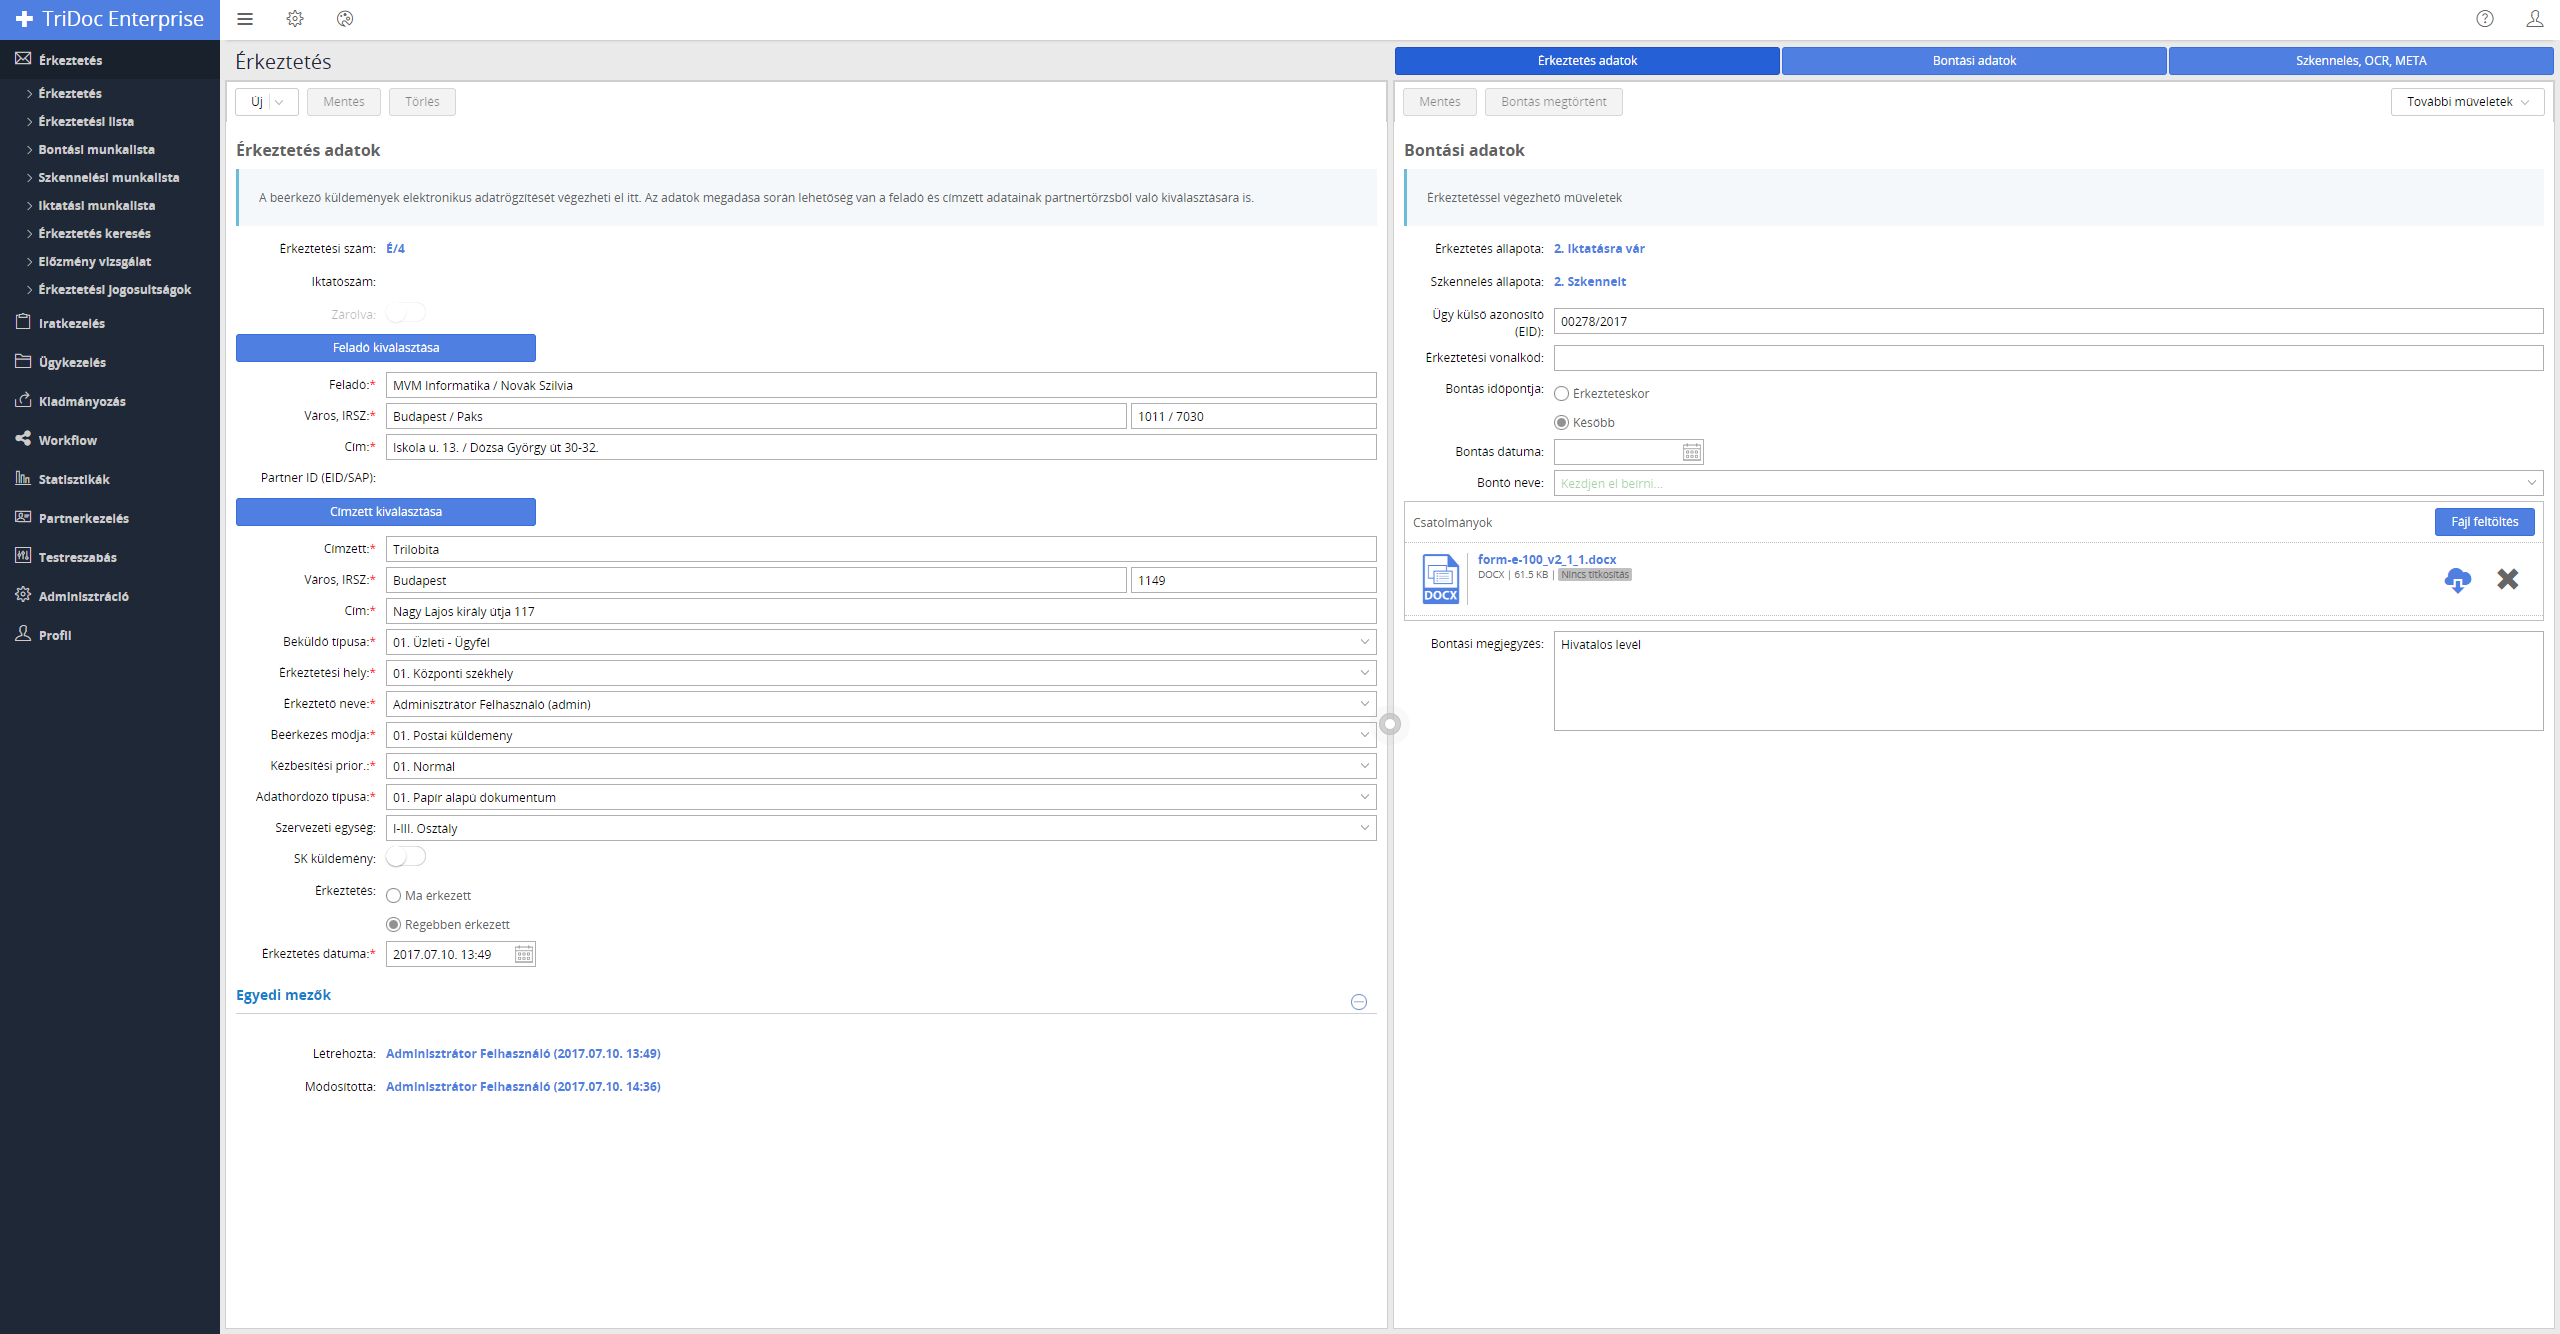Switch to the Bontási adatok tab
Viewport: 2560px width, 1334px height.
pyautogui.click(x=1973, y=61)
